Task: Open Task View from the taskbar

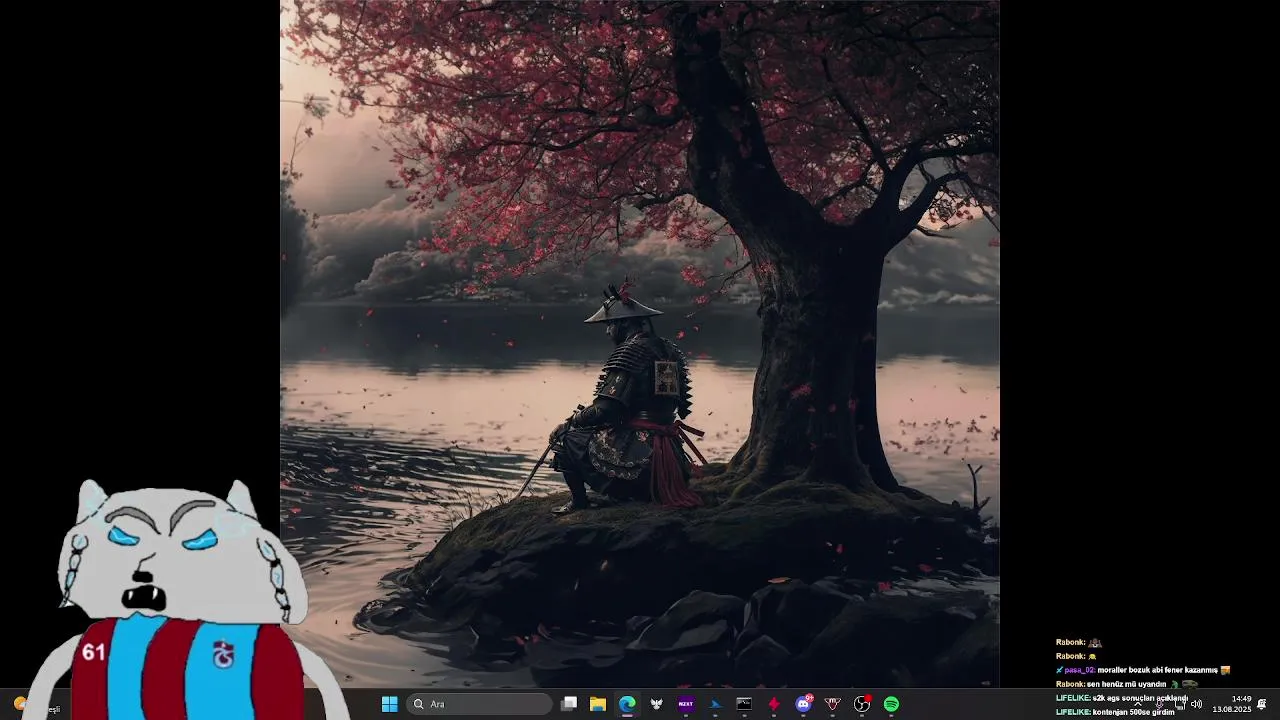Action: pyautogui.click(x=569, y=704)
